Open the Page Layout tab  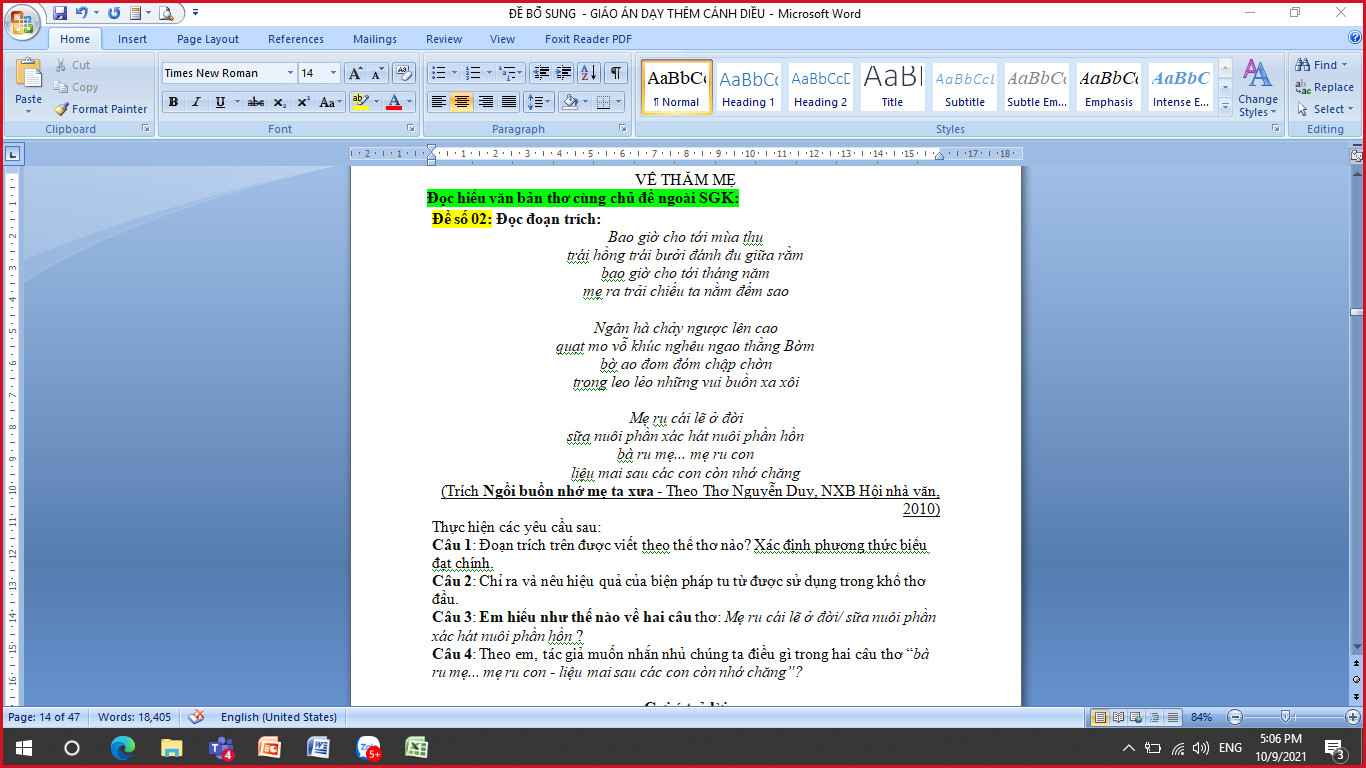click(208, 39)
